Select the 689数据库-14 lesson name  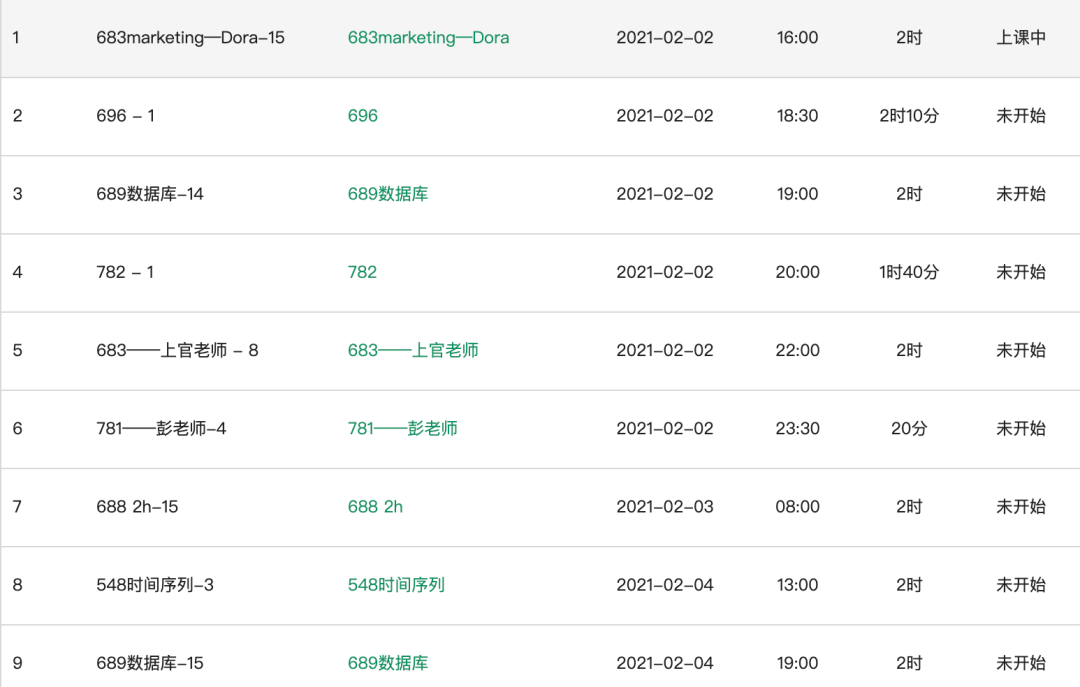150,194
